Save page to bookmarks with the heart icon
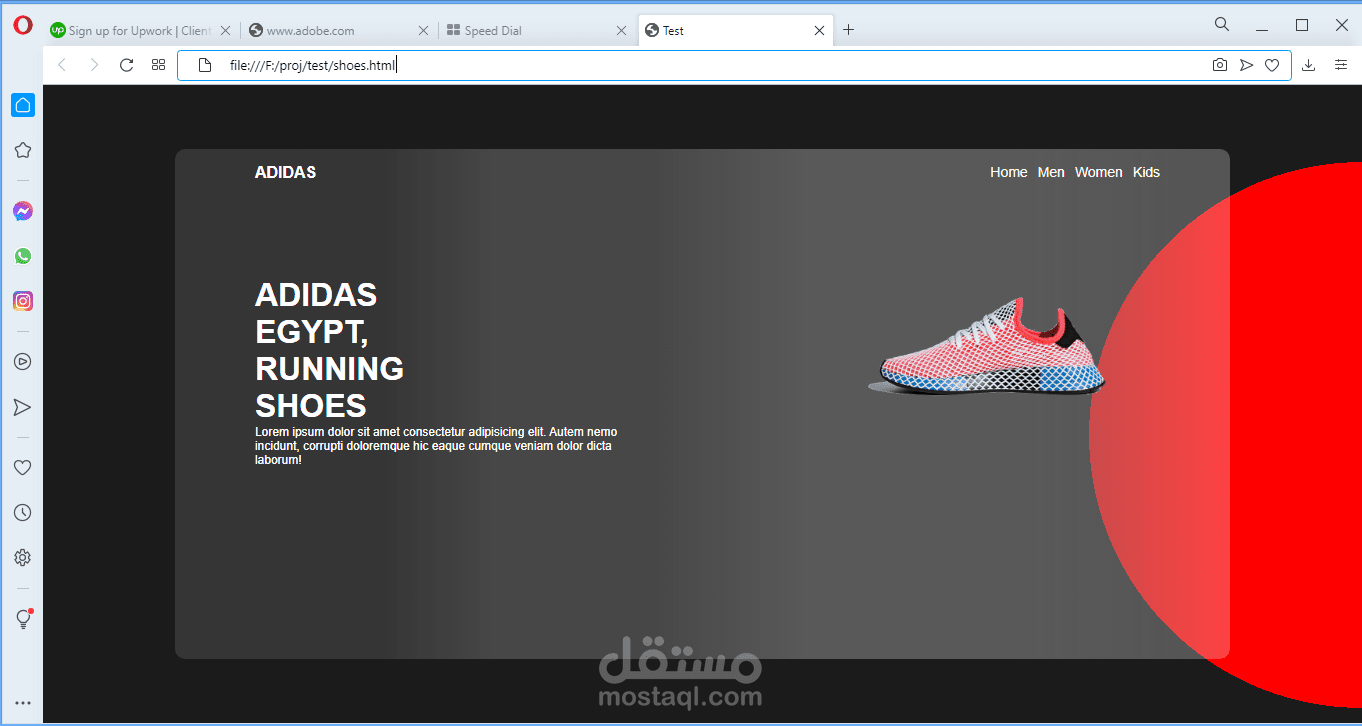Screen dimensions: 1362x726 point(1271,64)
